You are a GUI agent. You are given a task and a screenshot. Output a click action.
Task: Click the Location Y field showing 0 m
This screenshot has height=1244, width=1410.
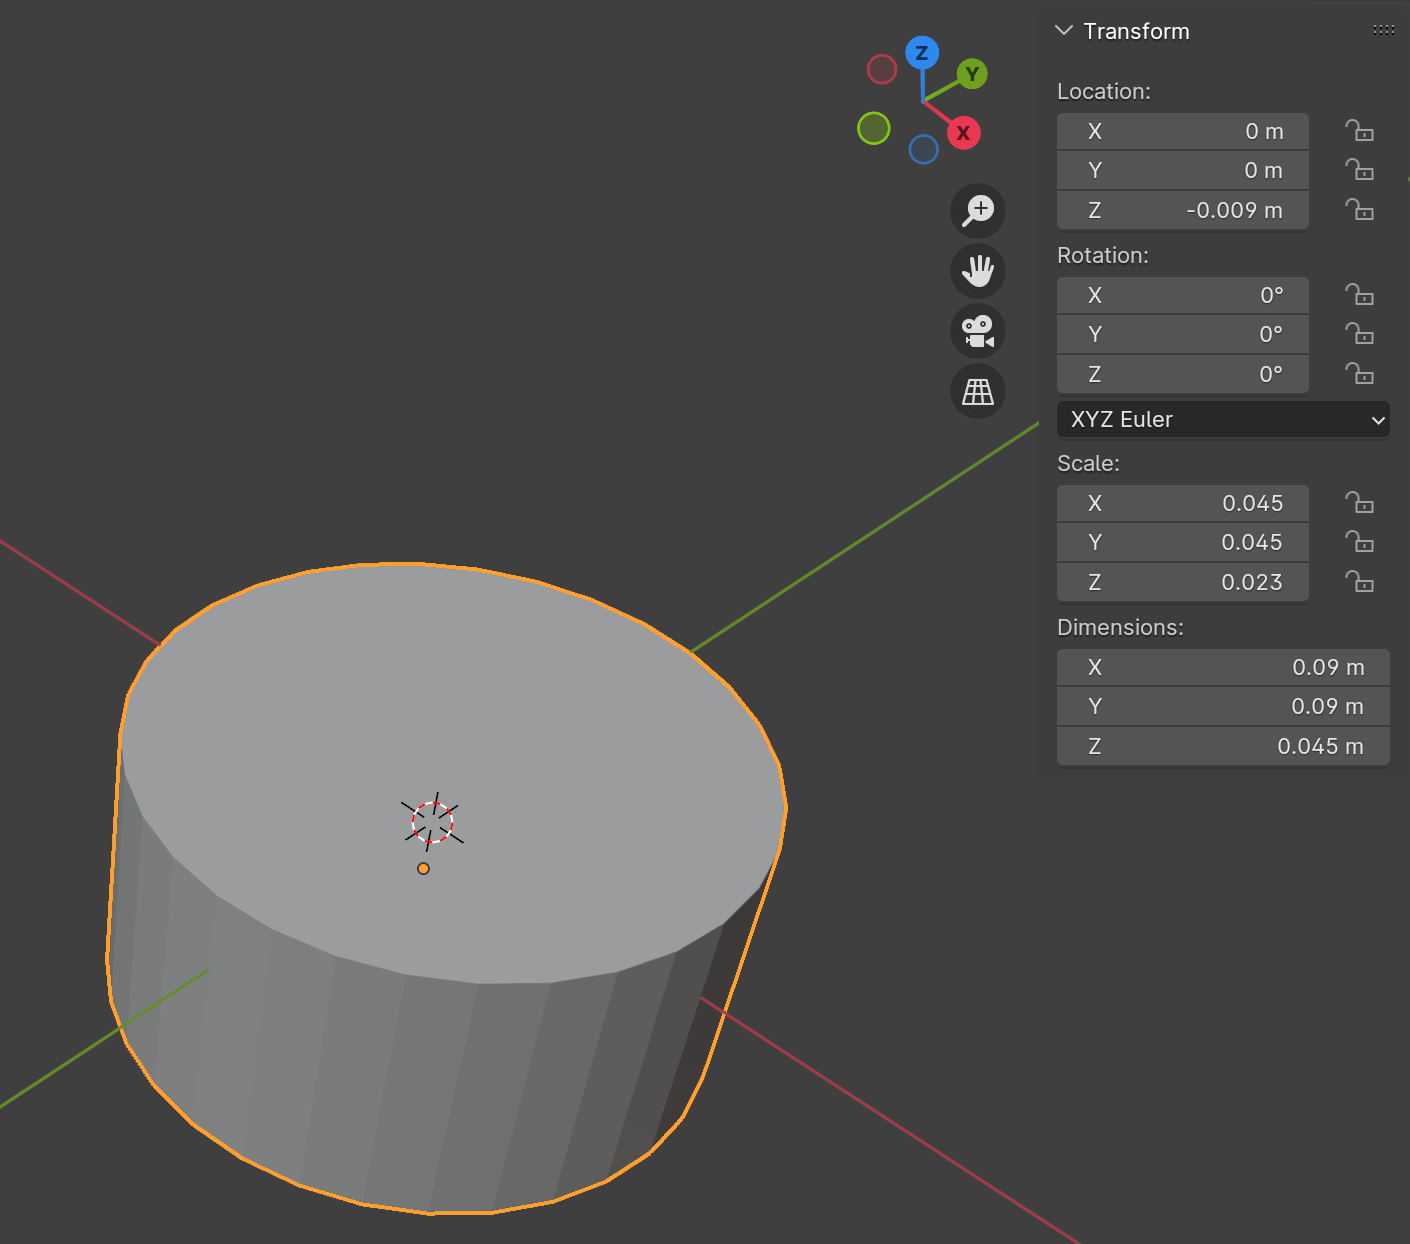[x=1183, y=170]
